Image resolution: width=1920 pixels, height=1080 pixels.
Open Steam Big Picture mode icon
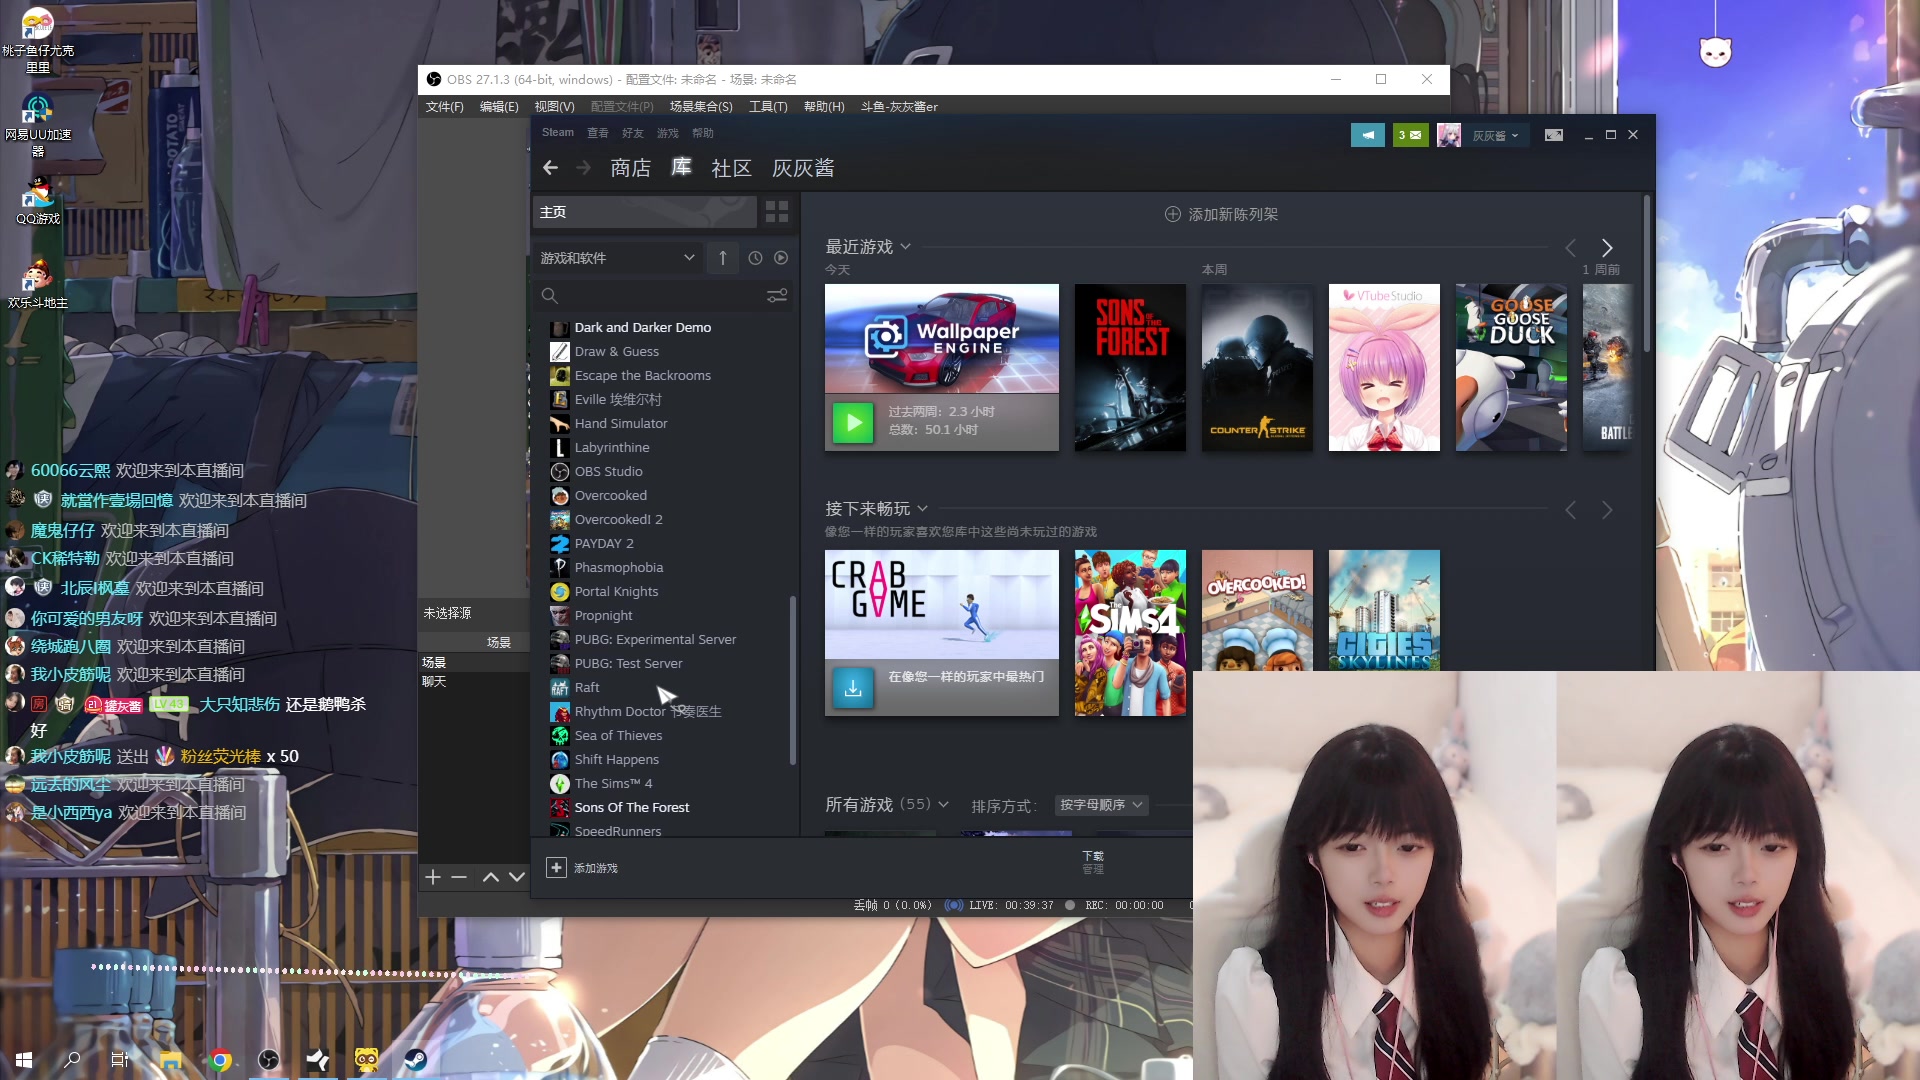(1554, 135)
